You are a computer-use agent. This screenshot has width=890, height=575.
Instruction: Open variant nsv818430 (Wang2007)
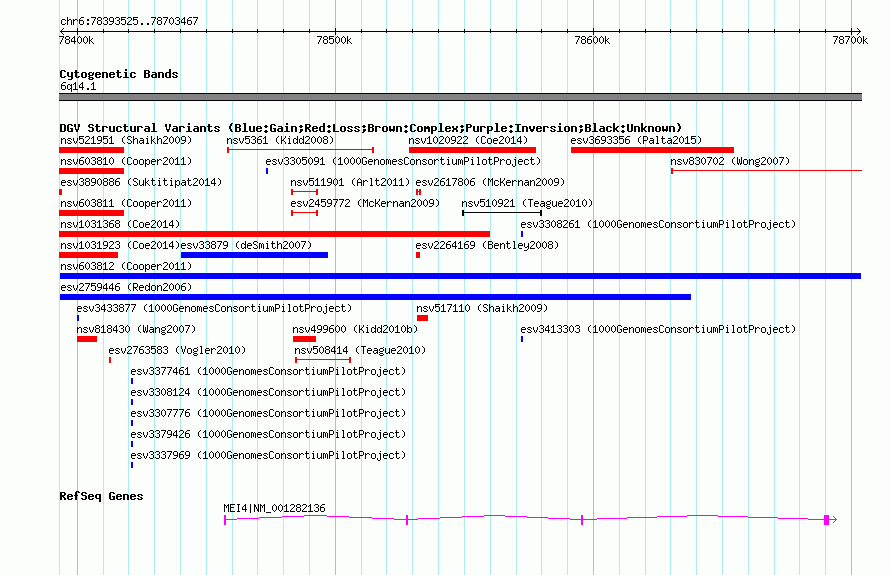pyautogui.click(x=136, y=329)
